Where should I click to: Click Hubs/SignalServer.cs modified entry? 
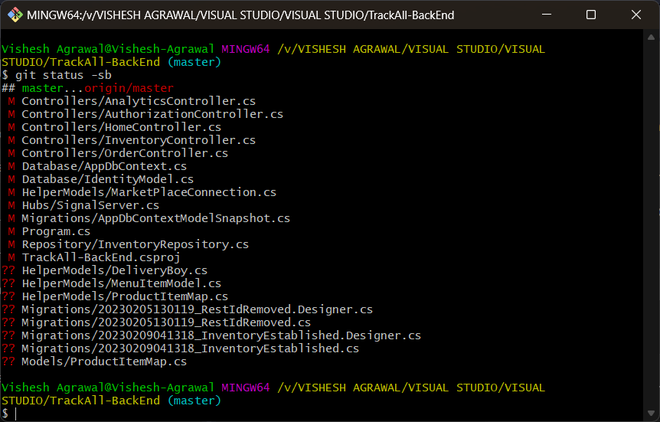click(x=90, y=205)
